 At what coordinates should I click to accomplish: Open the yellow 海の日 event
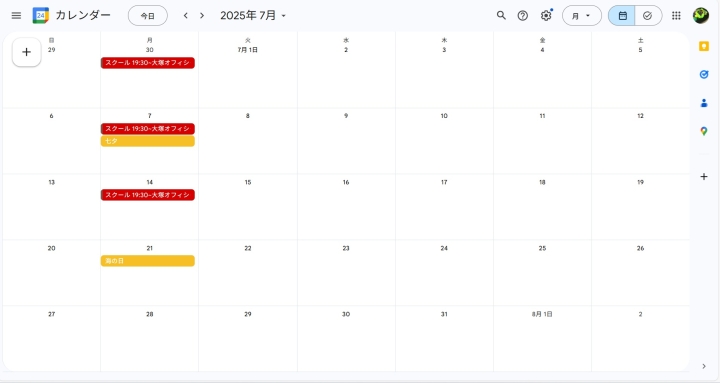coord(148,261)
